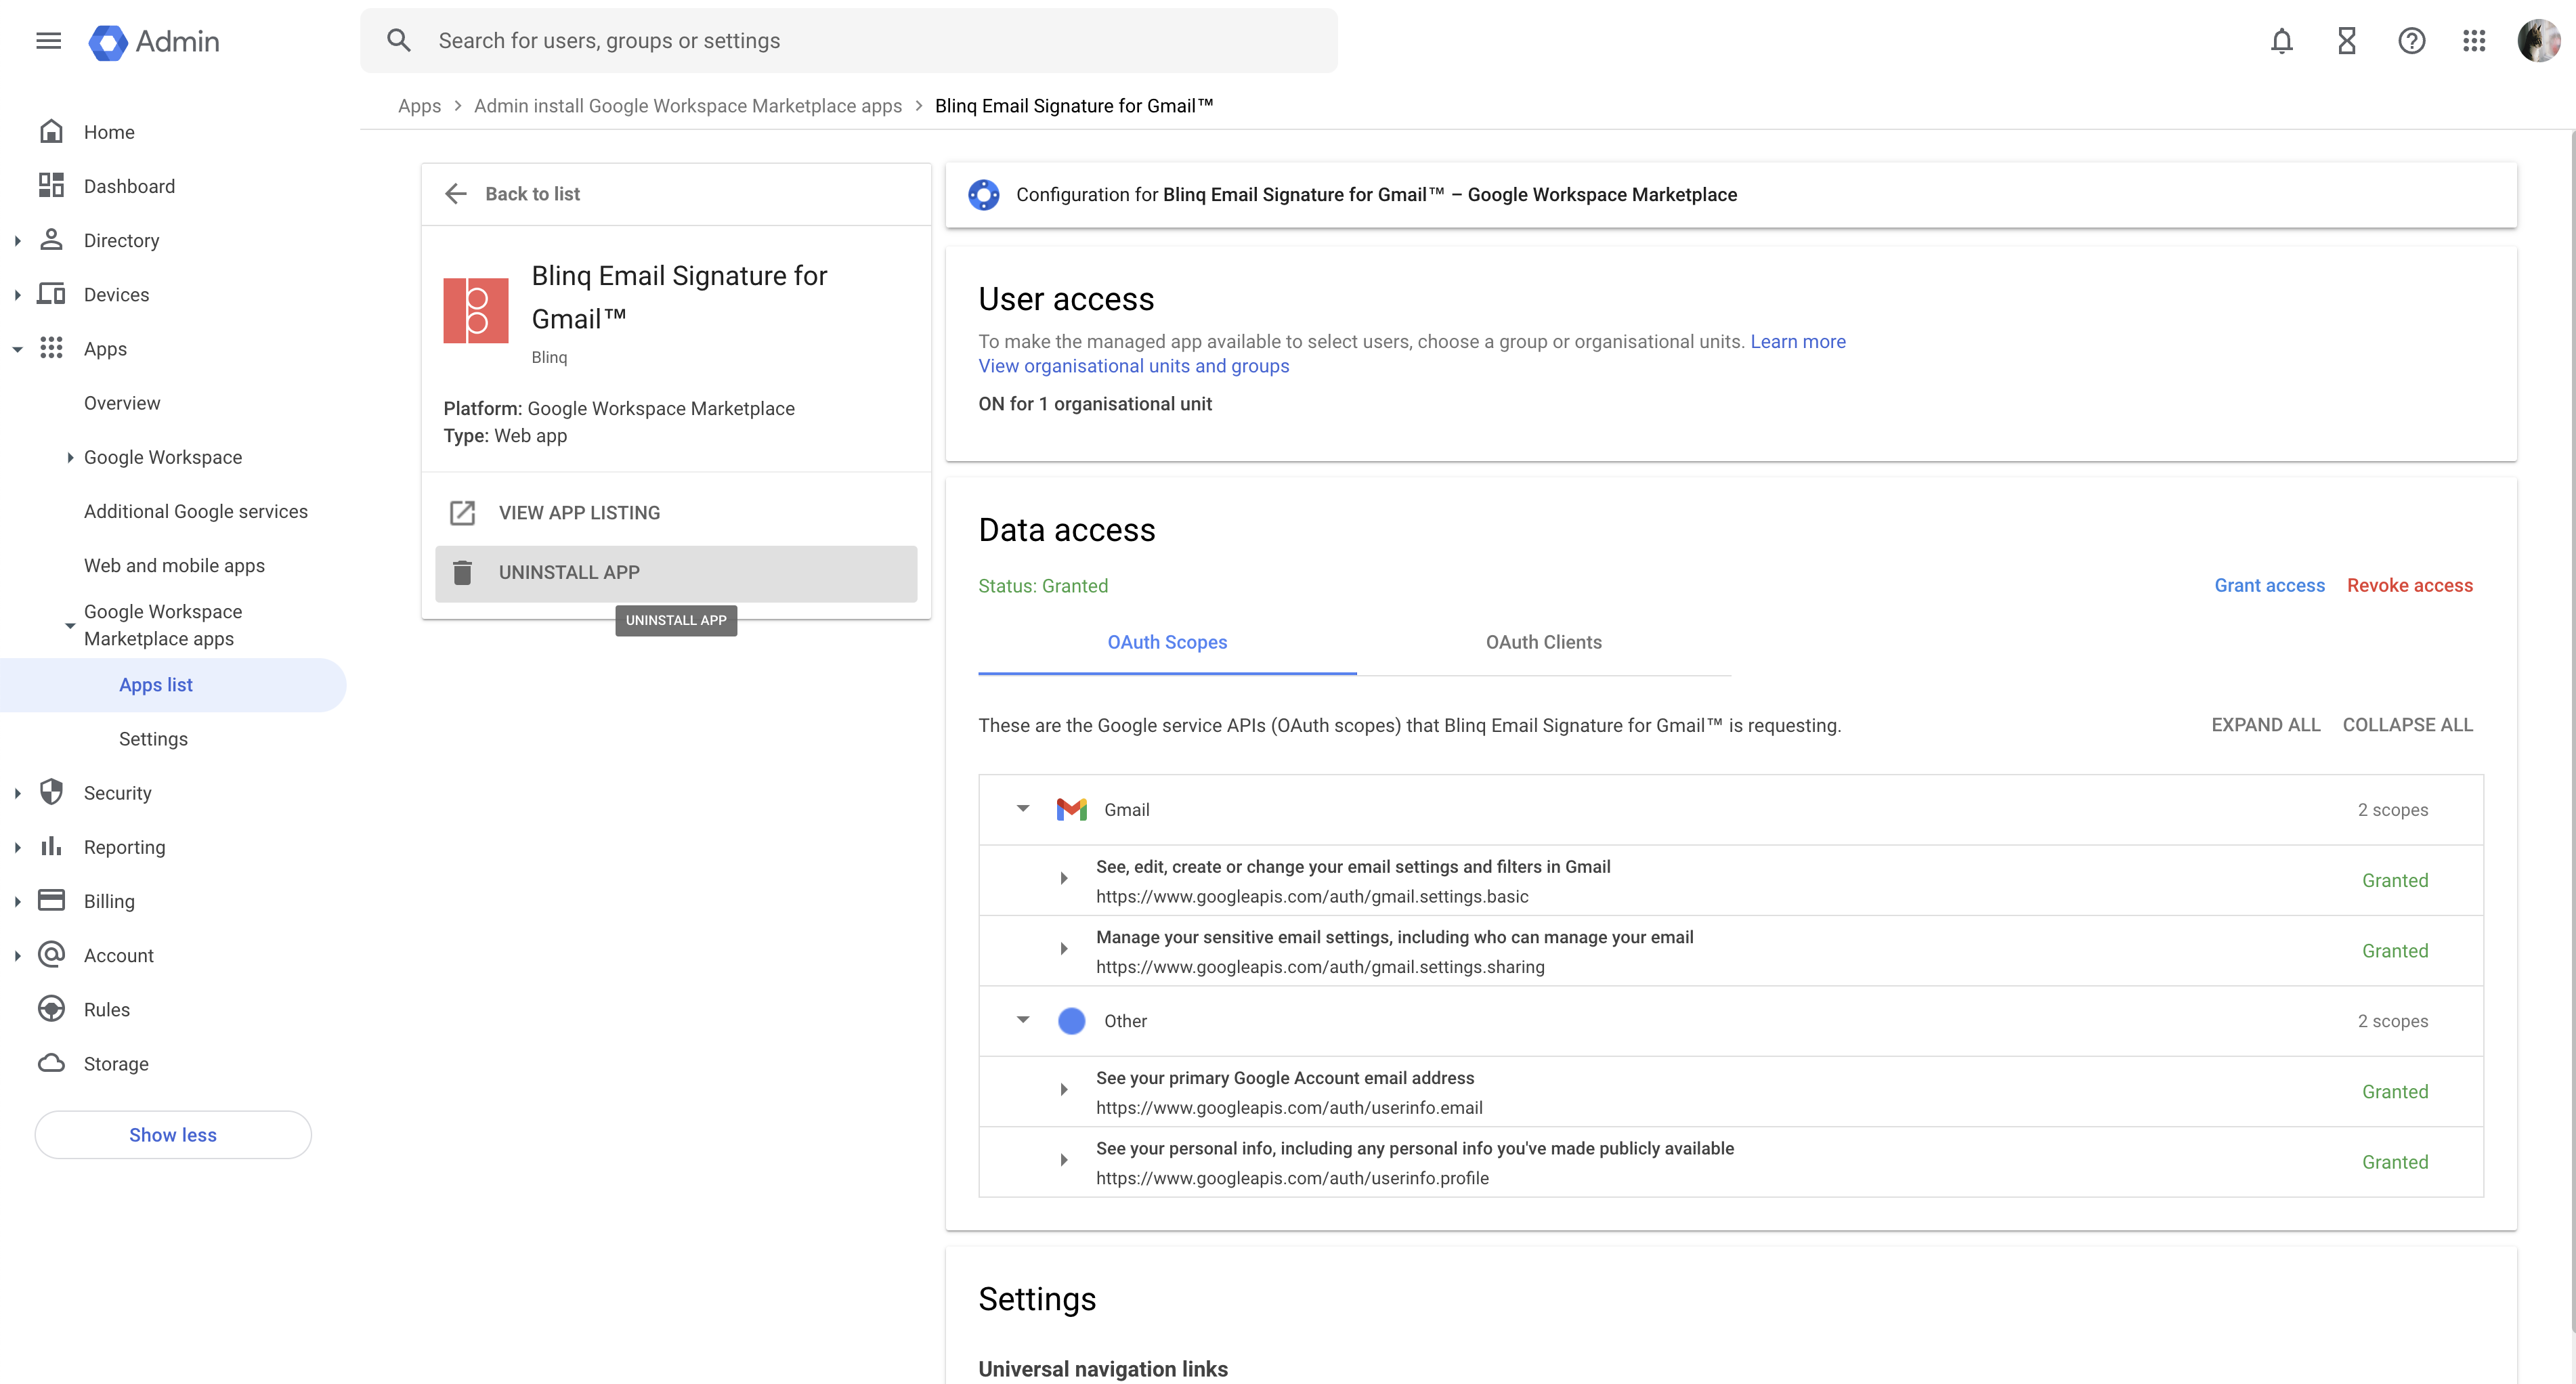
Task: Click the open-in-new icon for app listing
Action: (x=462, y=513)
